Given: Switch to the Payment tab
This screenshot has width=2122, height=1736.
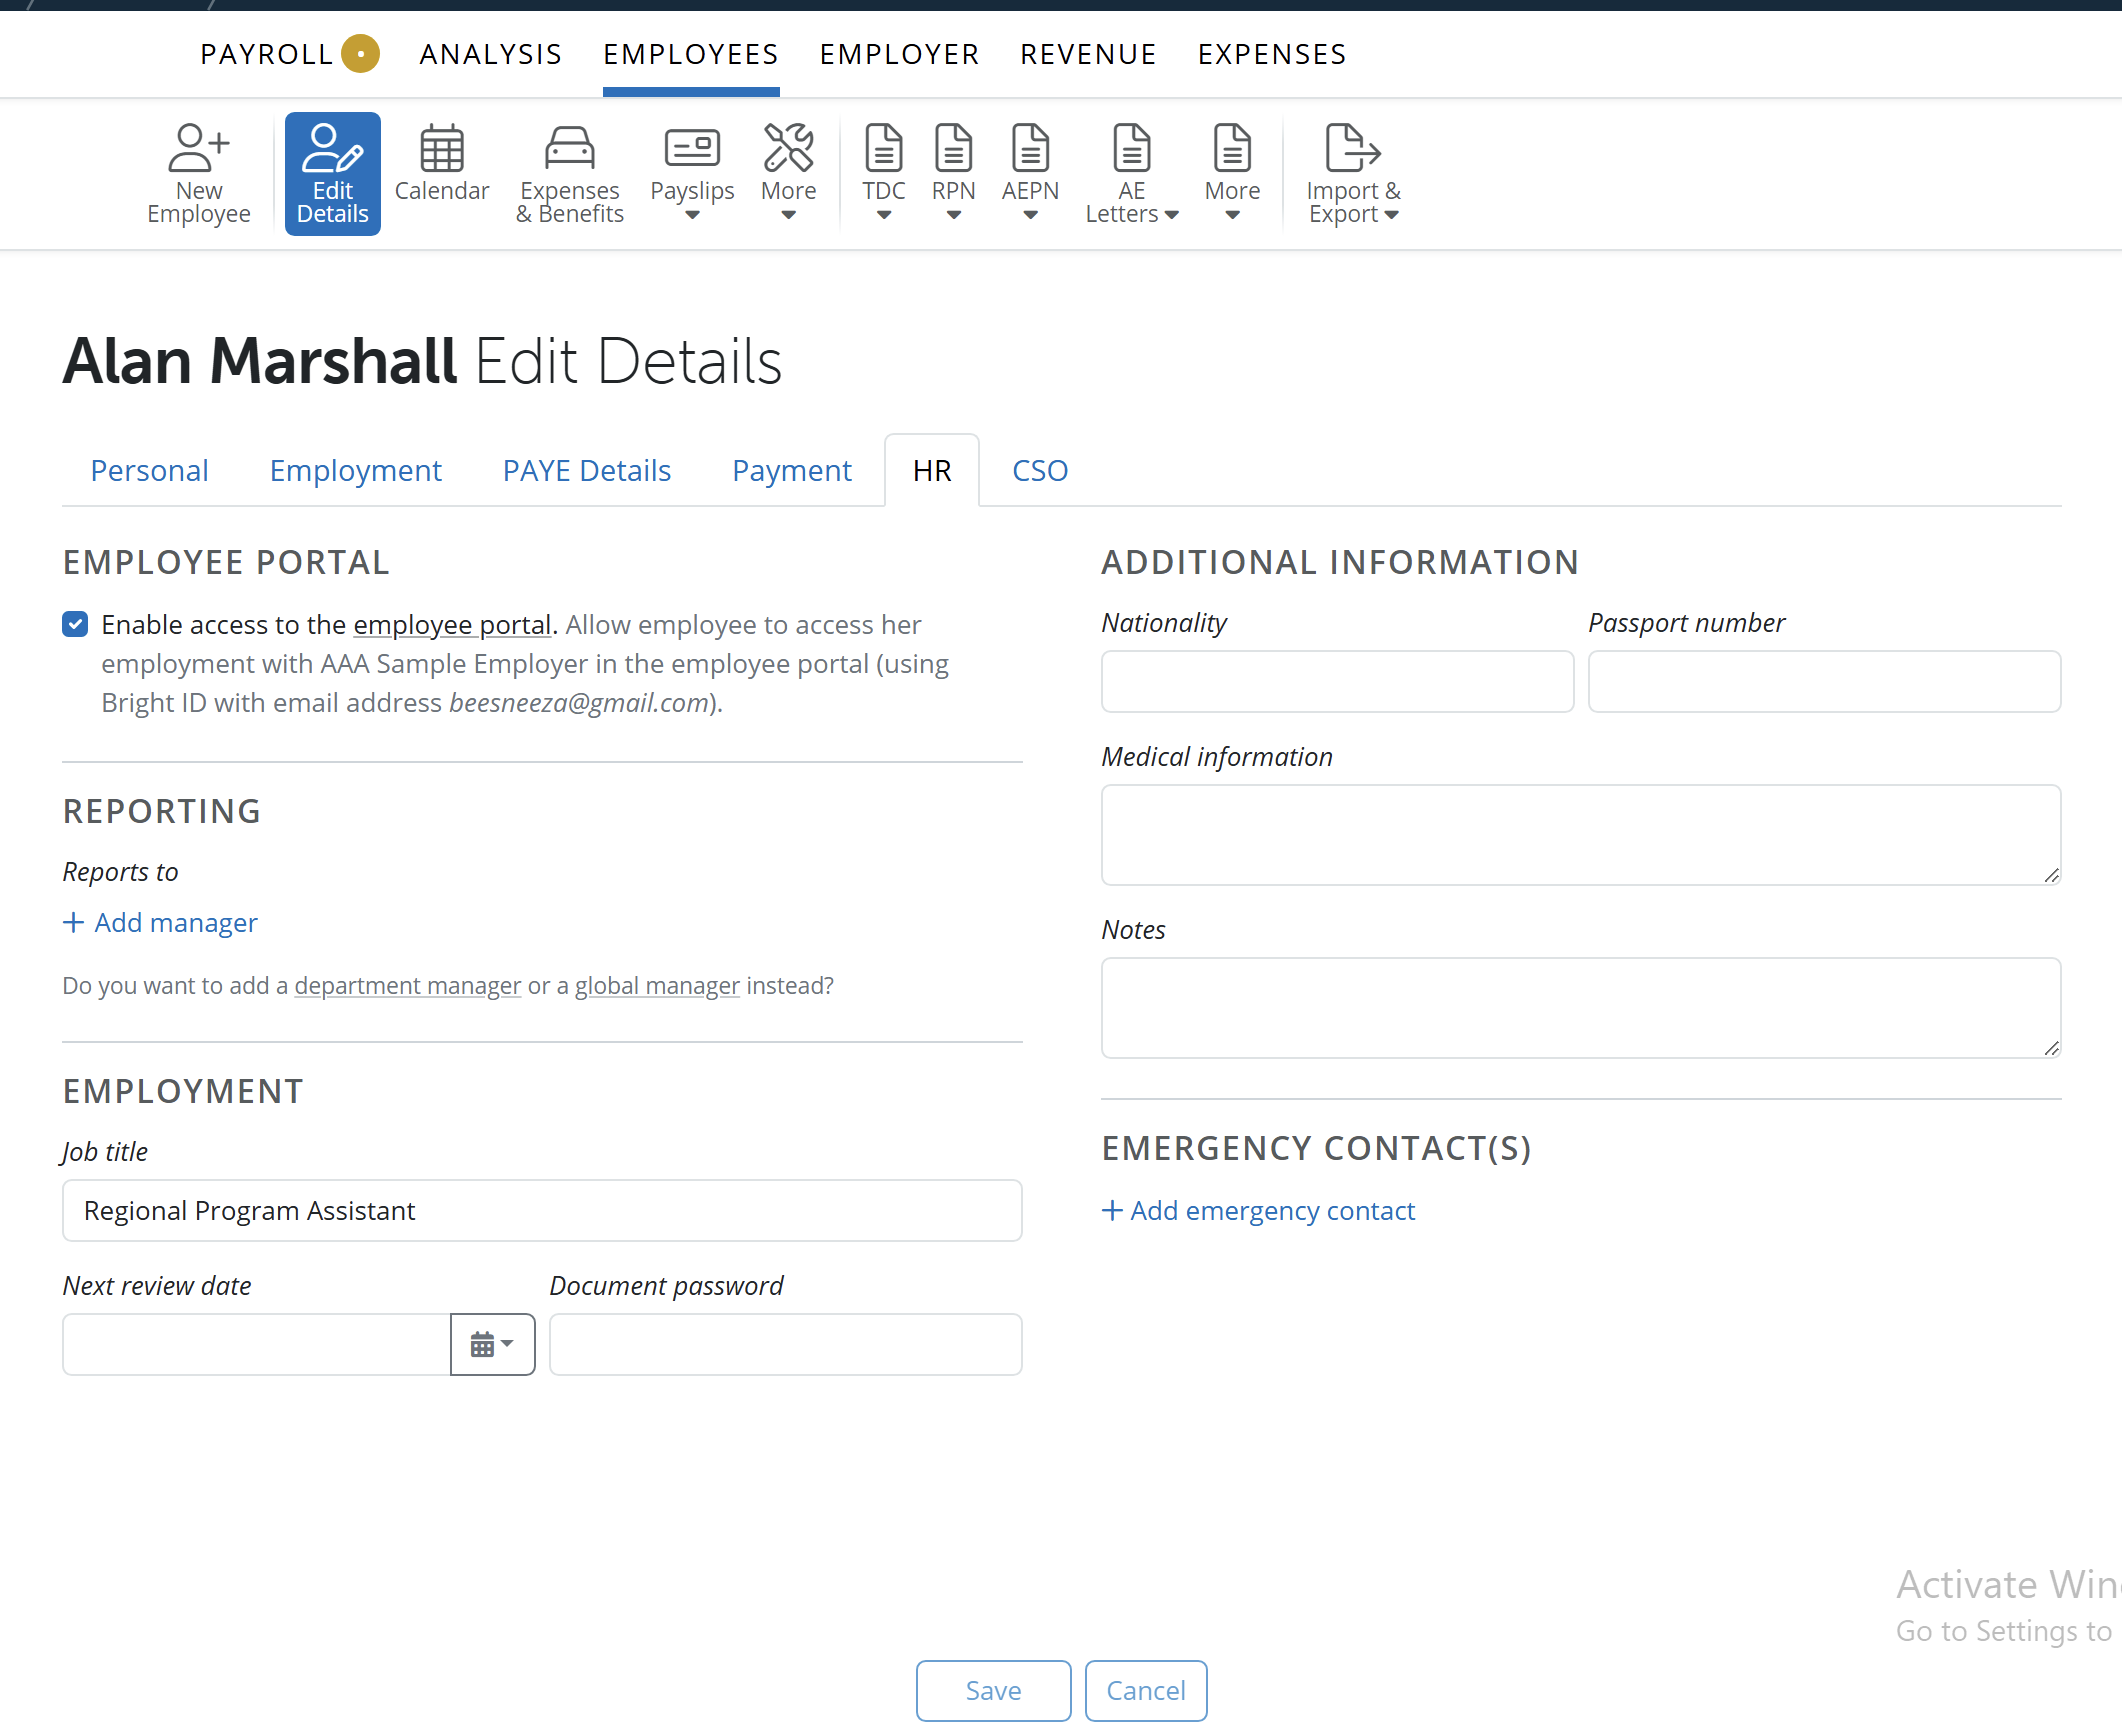Looking at the screenshot, I should tap(792, 470).
